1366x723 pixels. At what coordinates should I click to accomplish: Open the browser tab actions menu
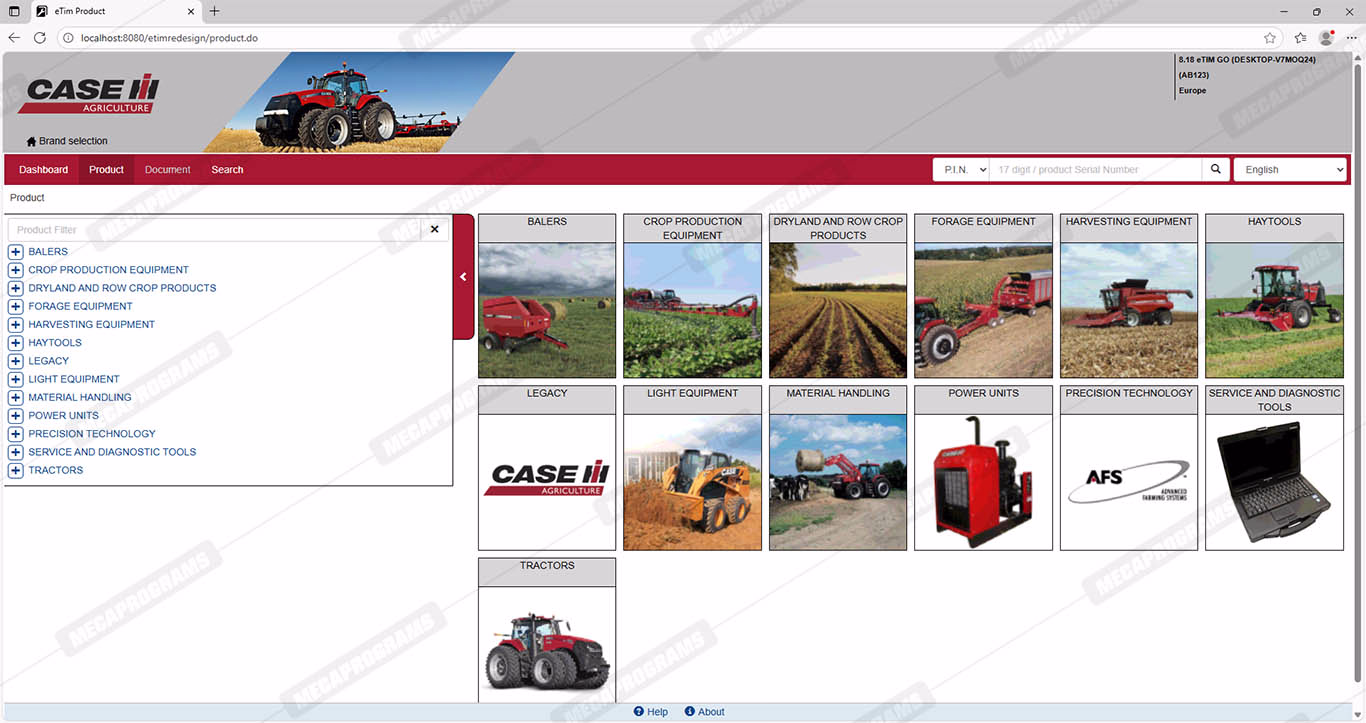pos(14,11)
